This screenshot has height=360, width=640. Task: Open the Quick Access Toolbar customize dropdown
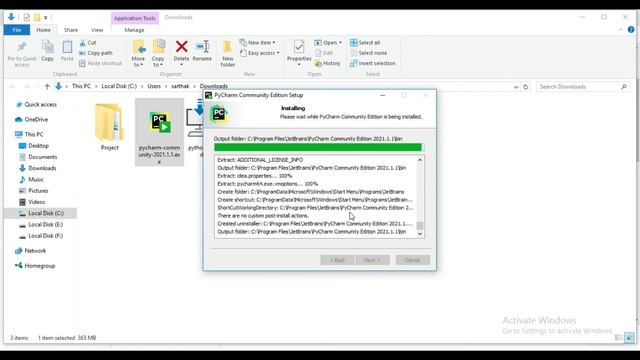(x=46, y=18)
